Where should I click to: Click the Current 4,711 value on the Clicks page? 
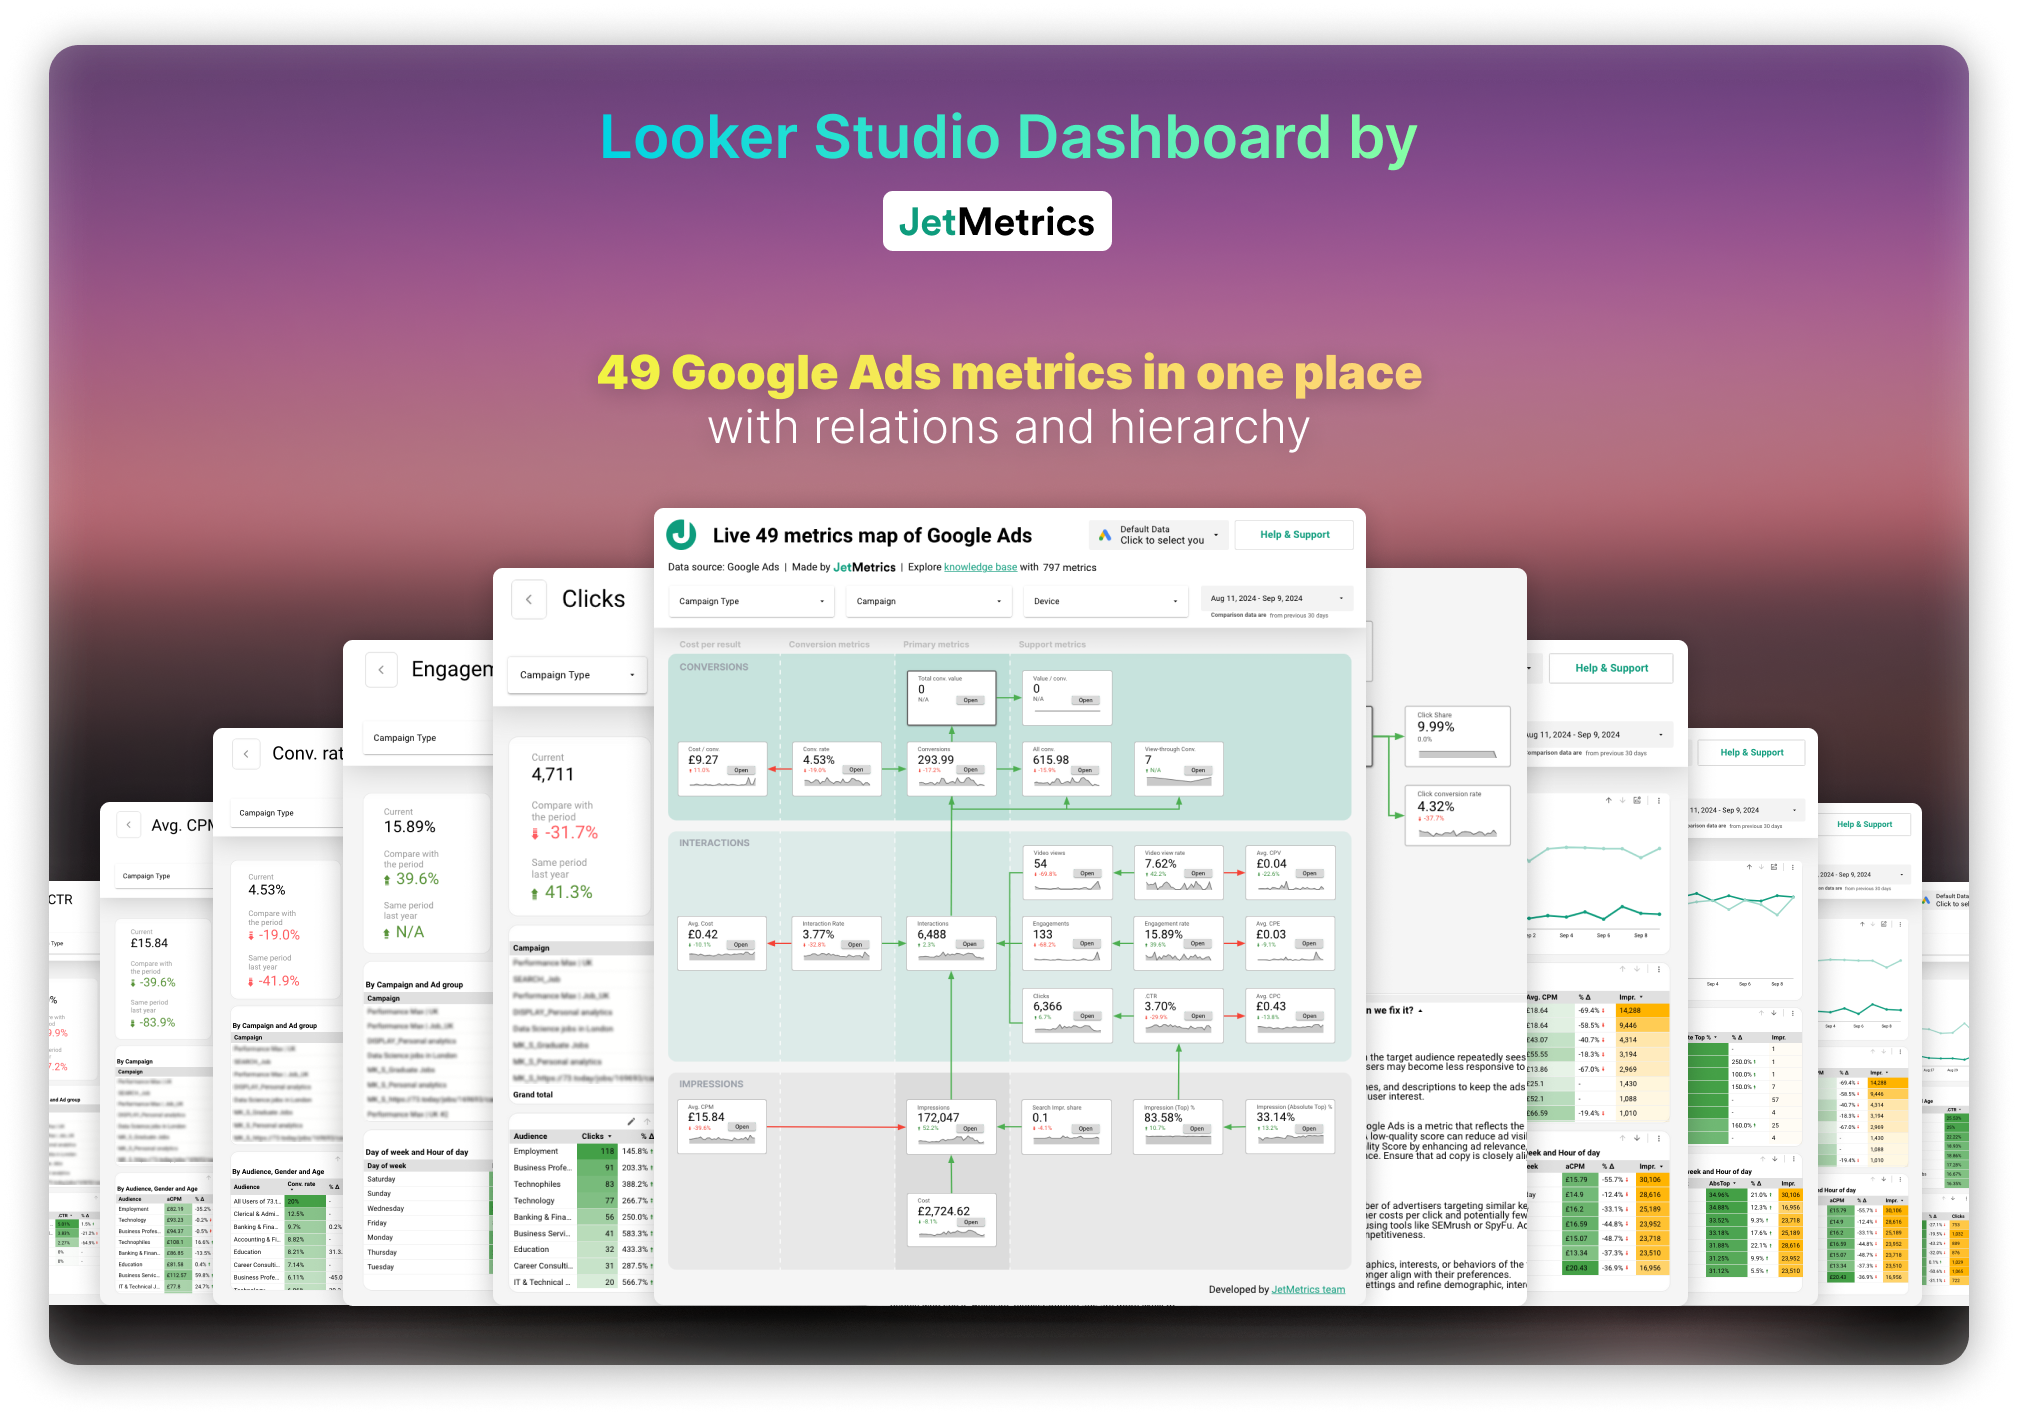pyautogui.click(x=553, y=774)
